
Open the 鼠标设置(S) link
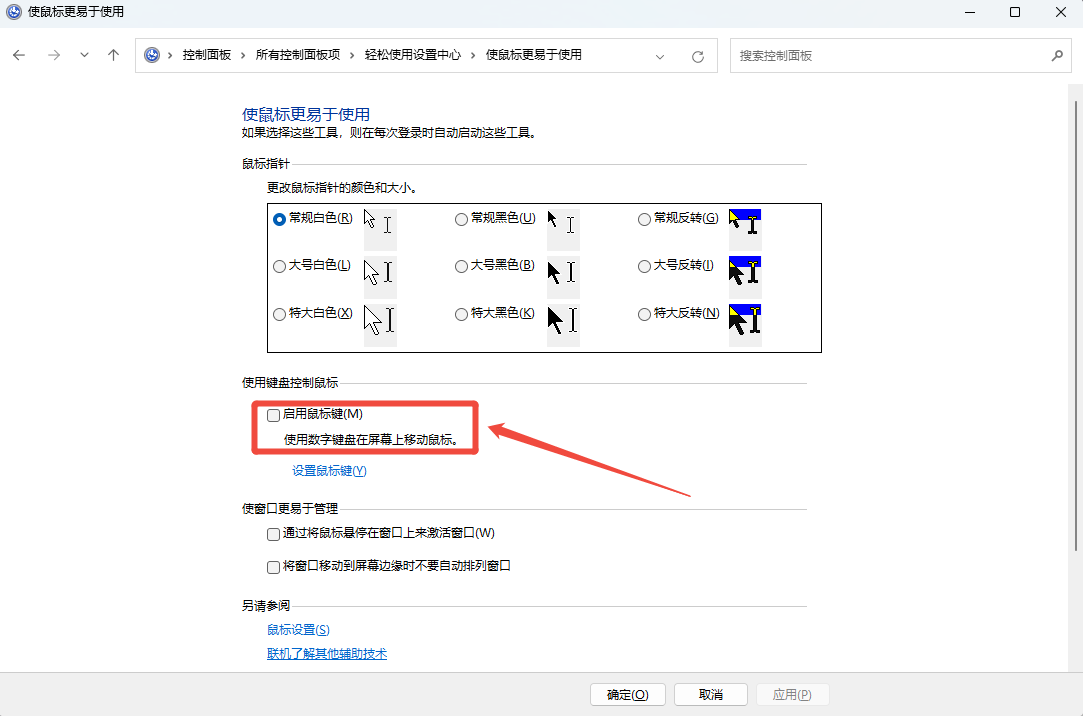coord(298,630)
